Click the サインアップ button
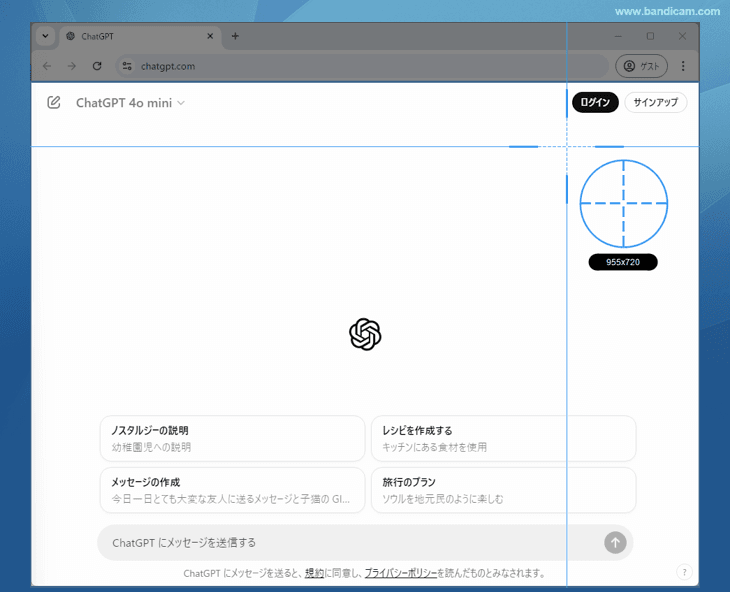 (x=656, y=102)
